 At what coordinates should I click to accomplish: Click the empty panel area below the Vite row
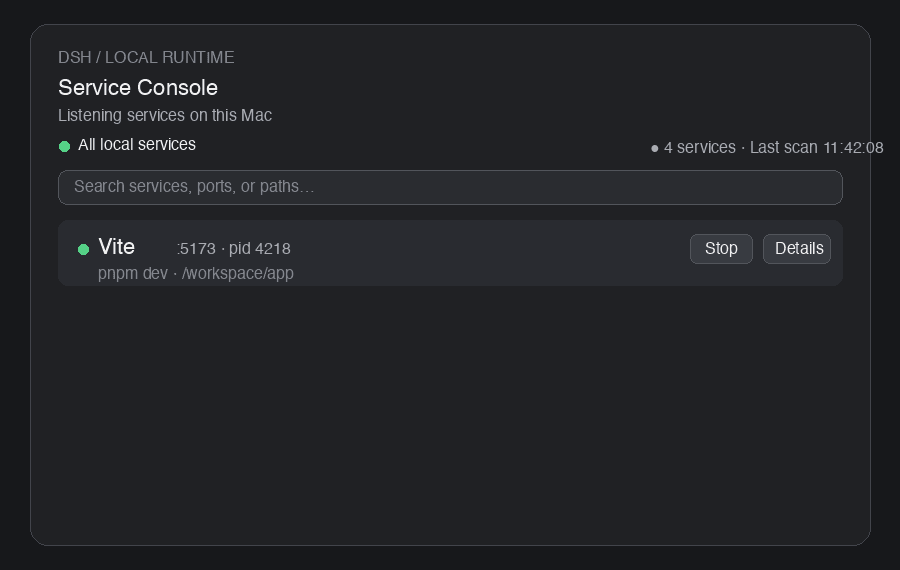tap(450, 413)
